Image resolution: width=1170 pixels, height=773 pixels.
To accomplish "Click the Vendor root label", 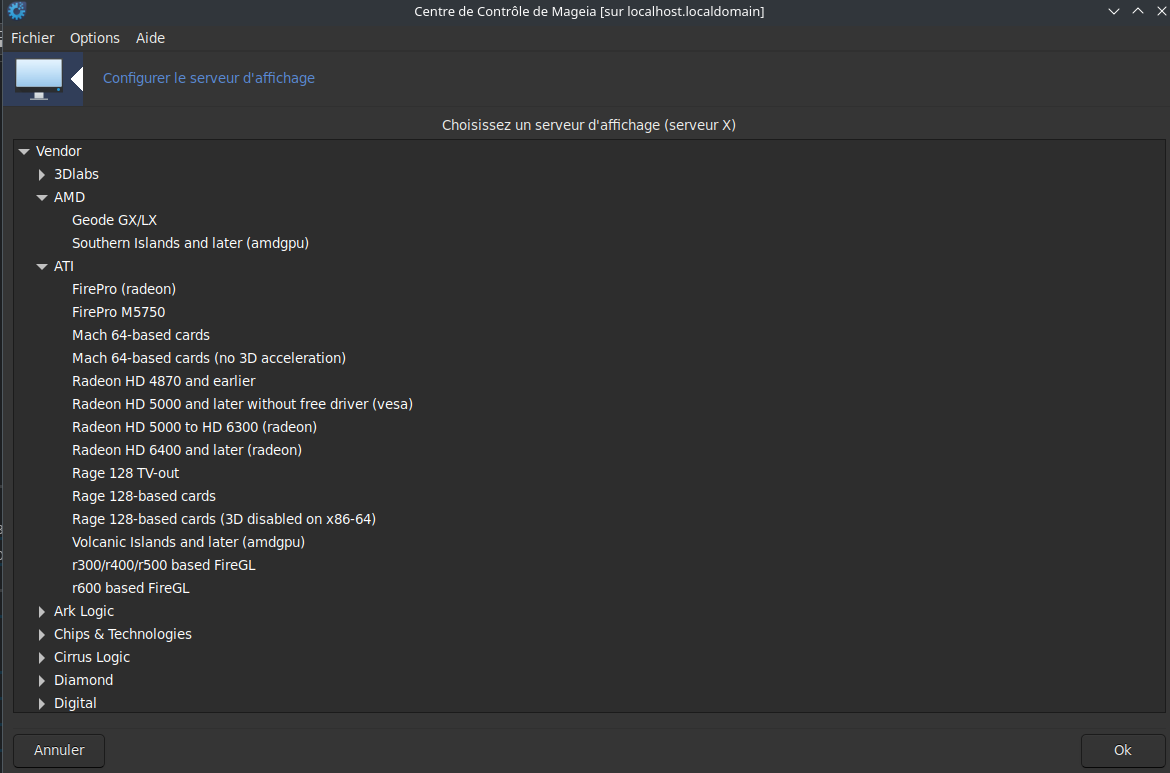I will (59, 151).
